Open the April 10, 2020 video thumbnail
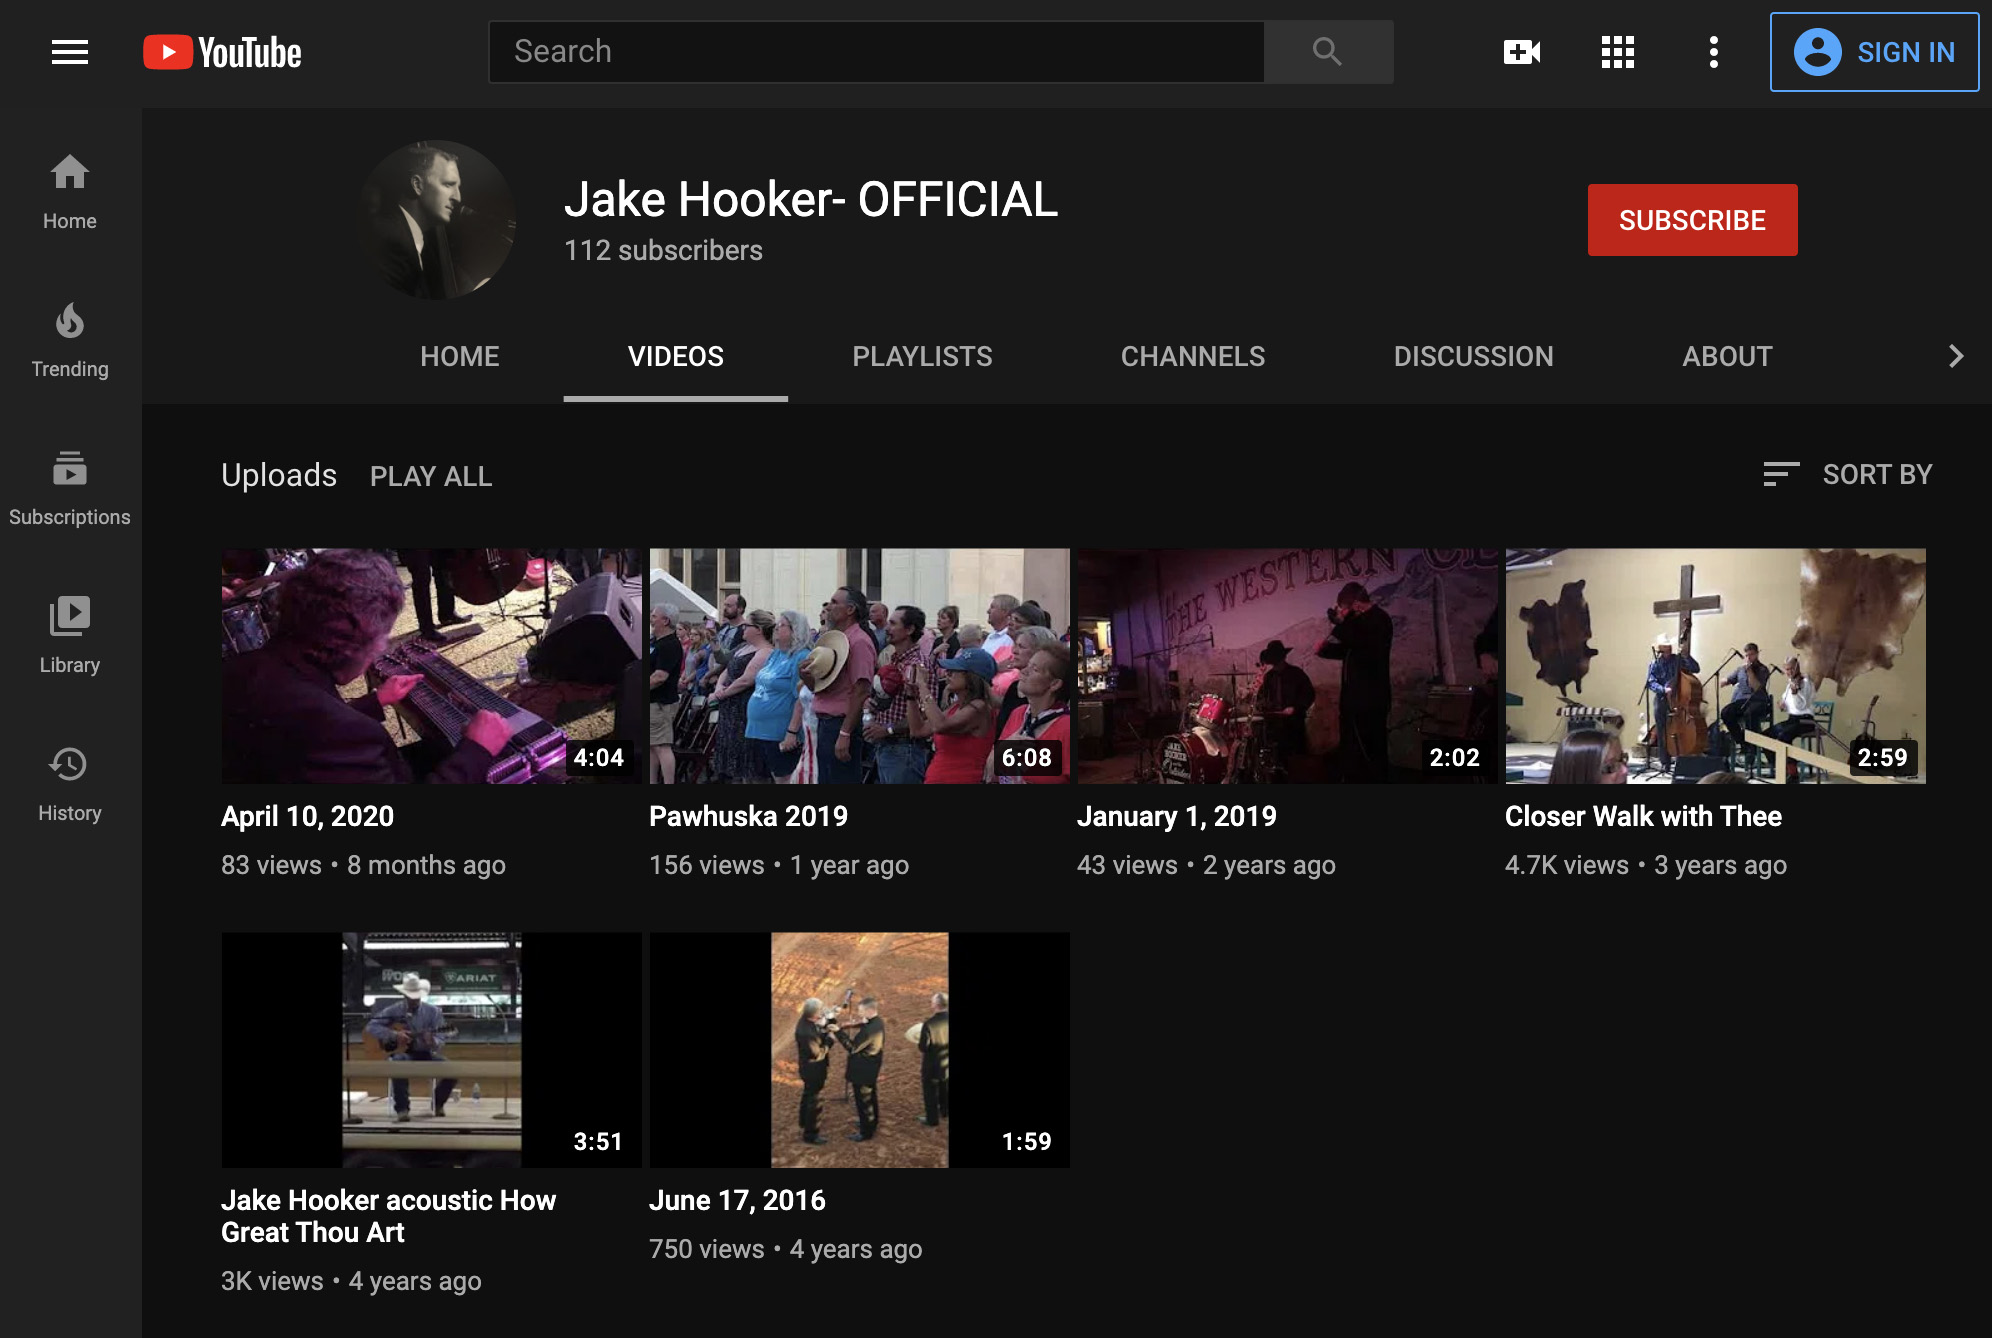The width and height of the screenshot is (1992, 1338). pyautogui.click(x=431, y=665)
